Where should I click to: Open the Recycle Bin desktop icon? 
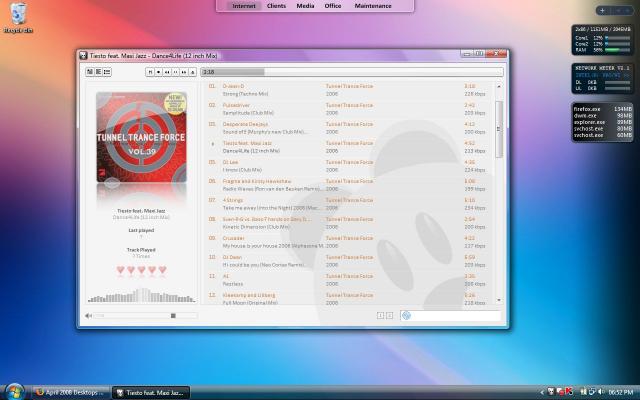(18, 18)
